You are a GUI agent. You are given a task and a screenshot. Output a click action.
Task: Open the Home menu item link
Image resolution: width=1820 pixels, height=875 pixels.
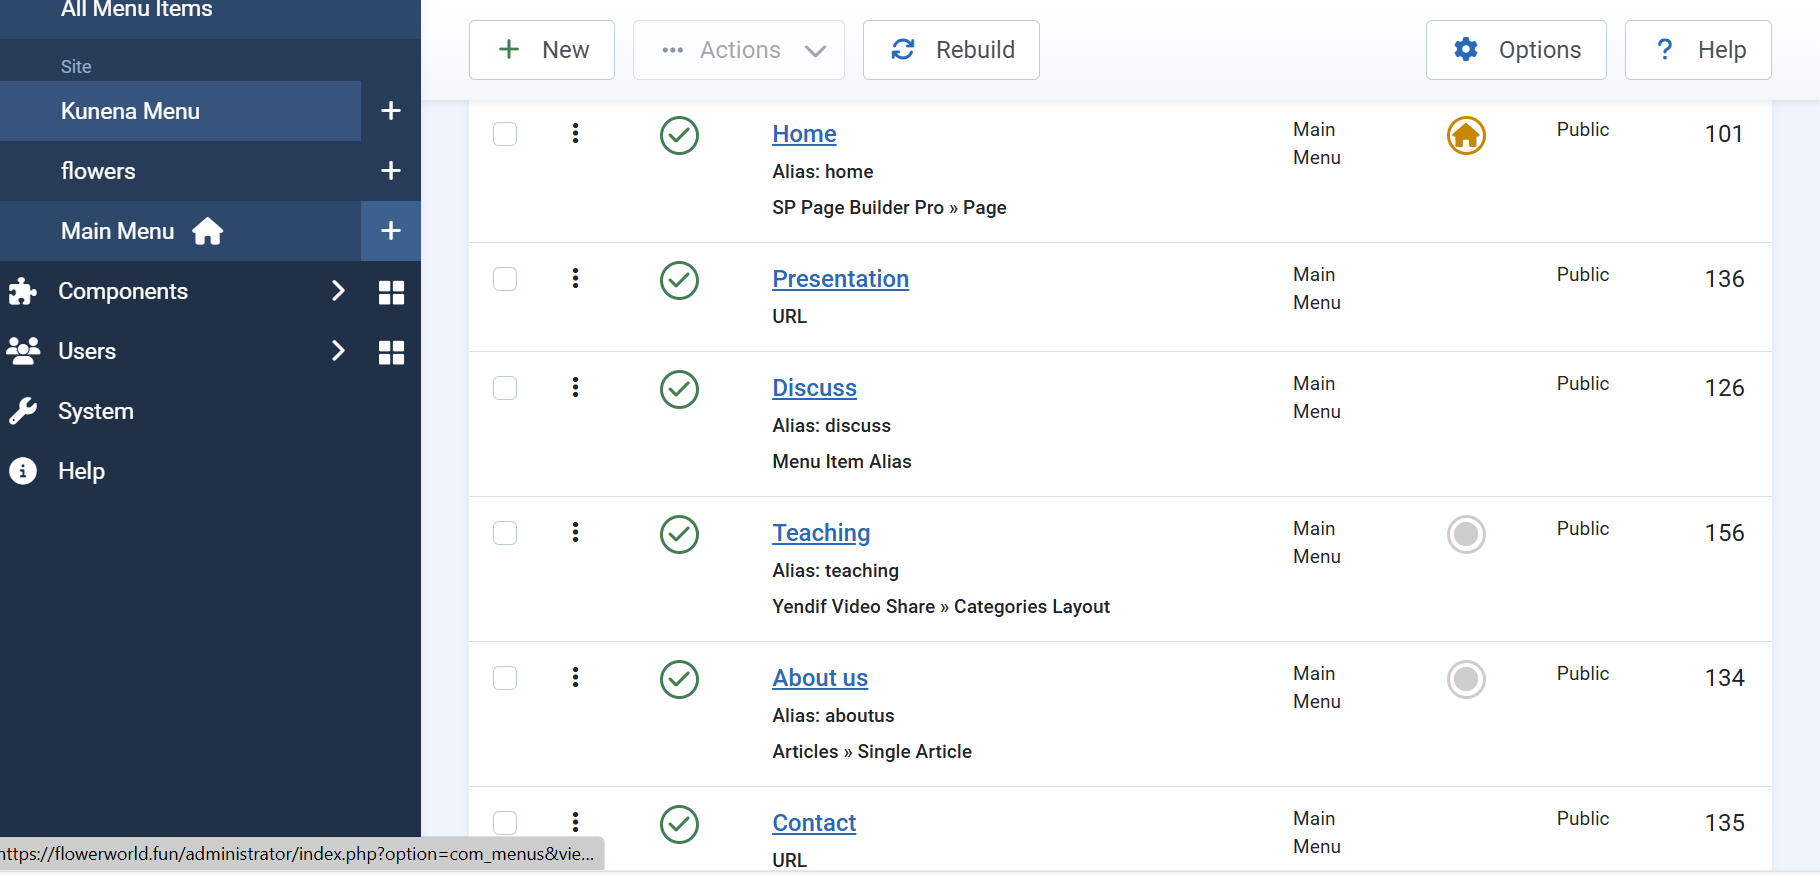tap(804, 134)
